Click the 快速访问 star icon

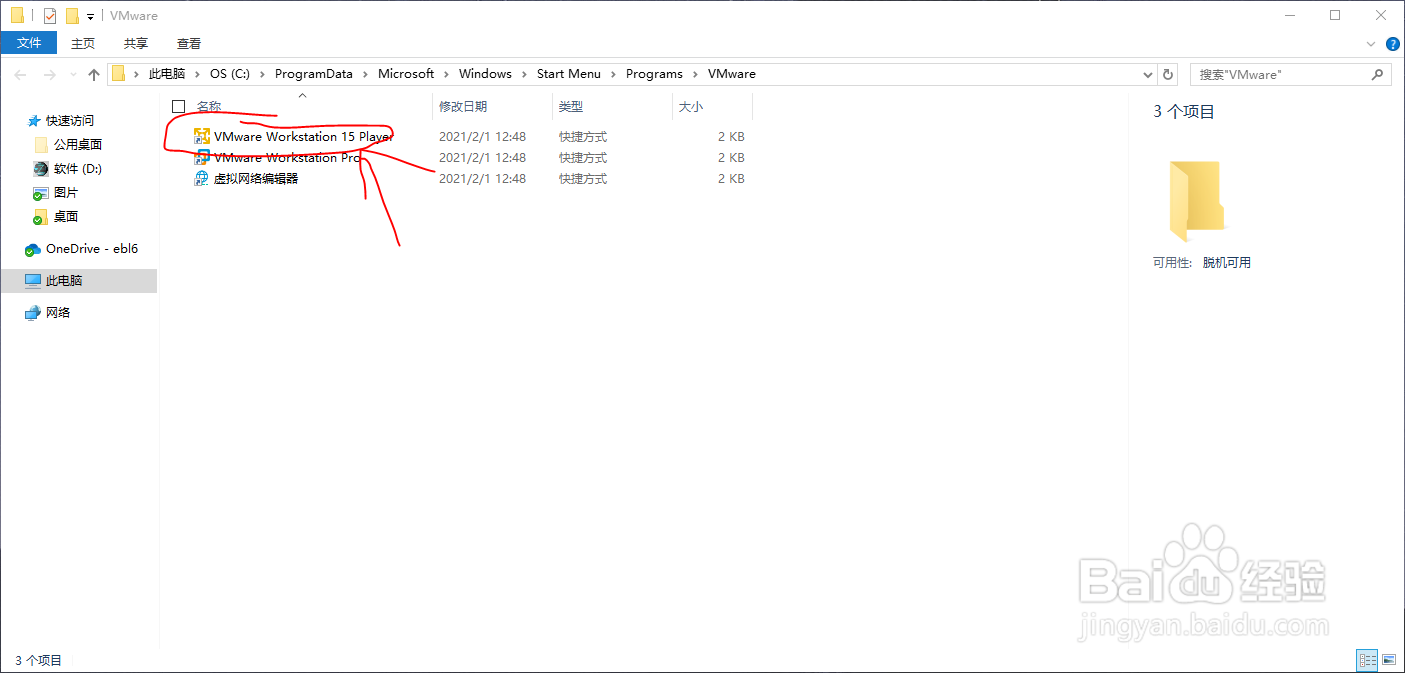coord(34,121)
